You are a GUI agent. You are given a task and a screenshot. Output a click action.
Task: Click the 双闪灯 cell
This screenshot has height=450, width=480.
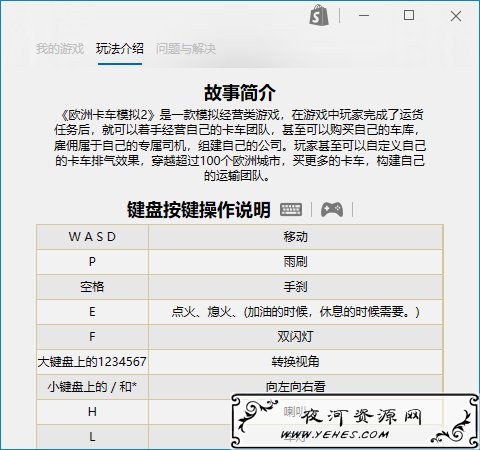[295, 337]
